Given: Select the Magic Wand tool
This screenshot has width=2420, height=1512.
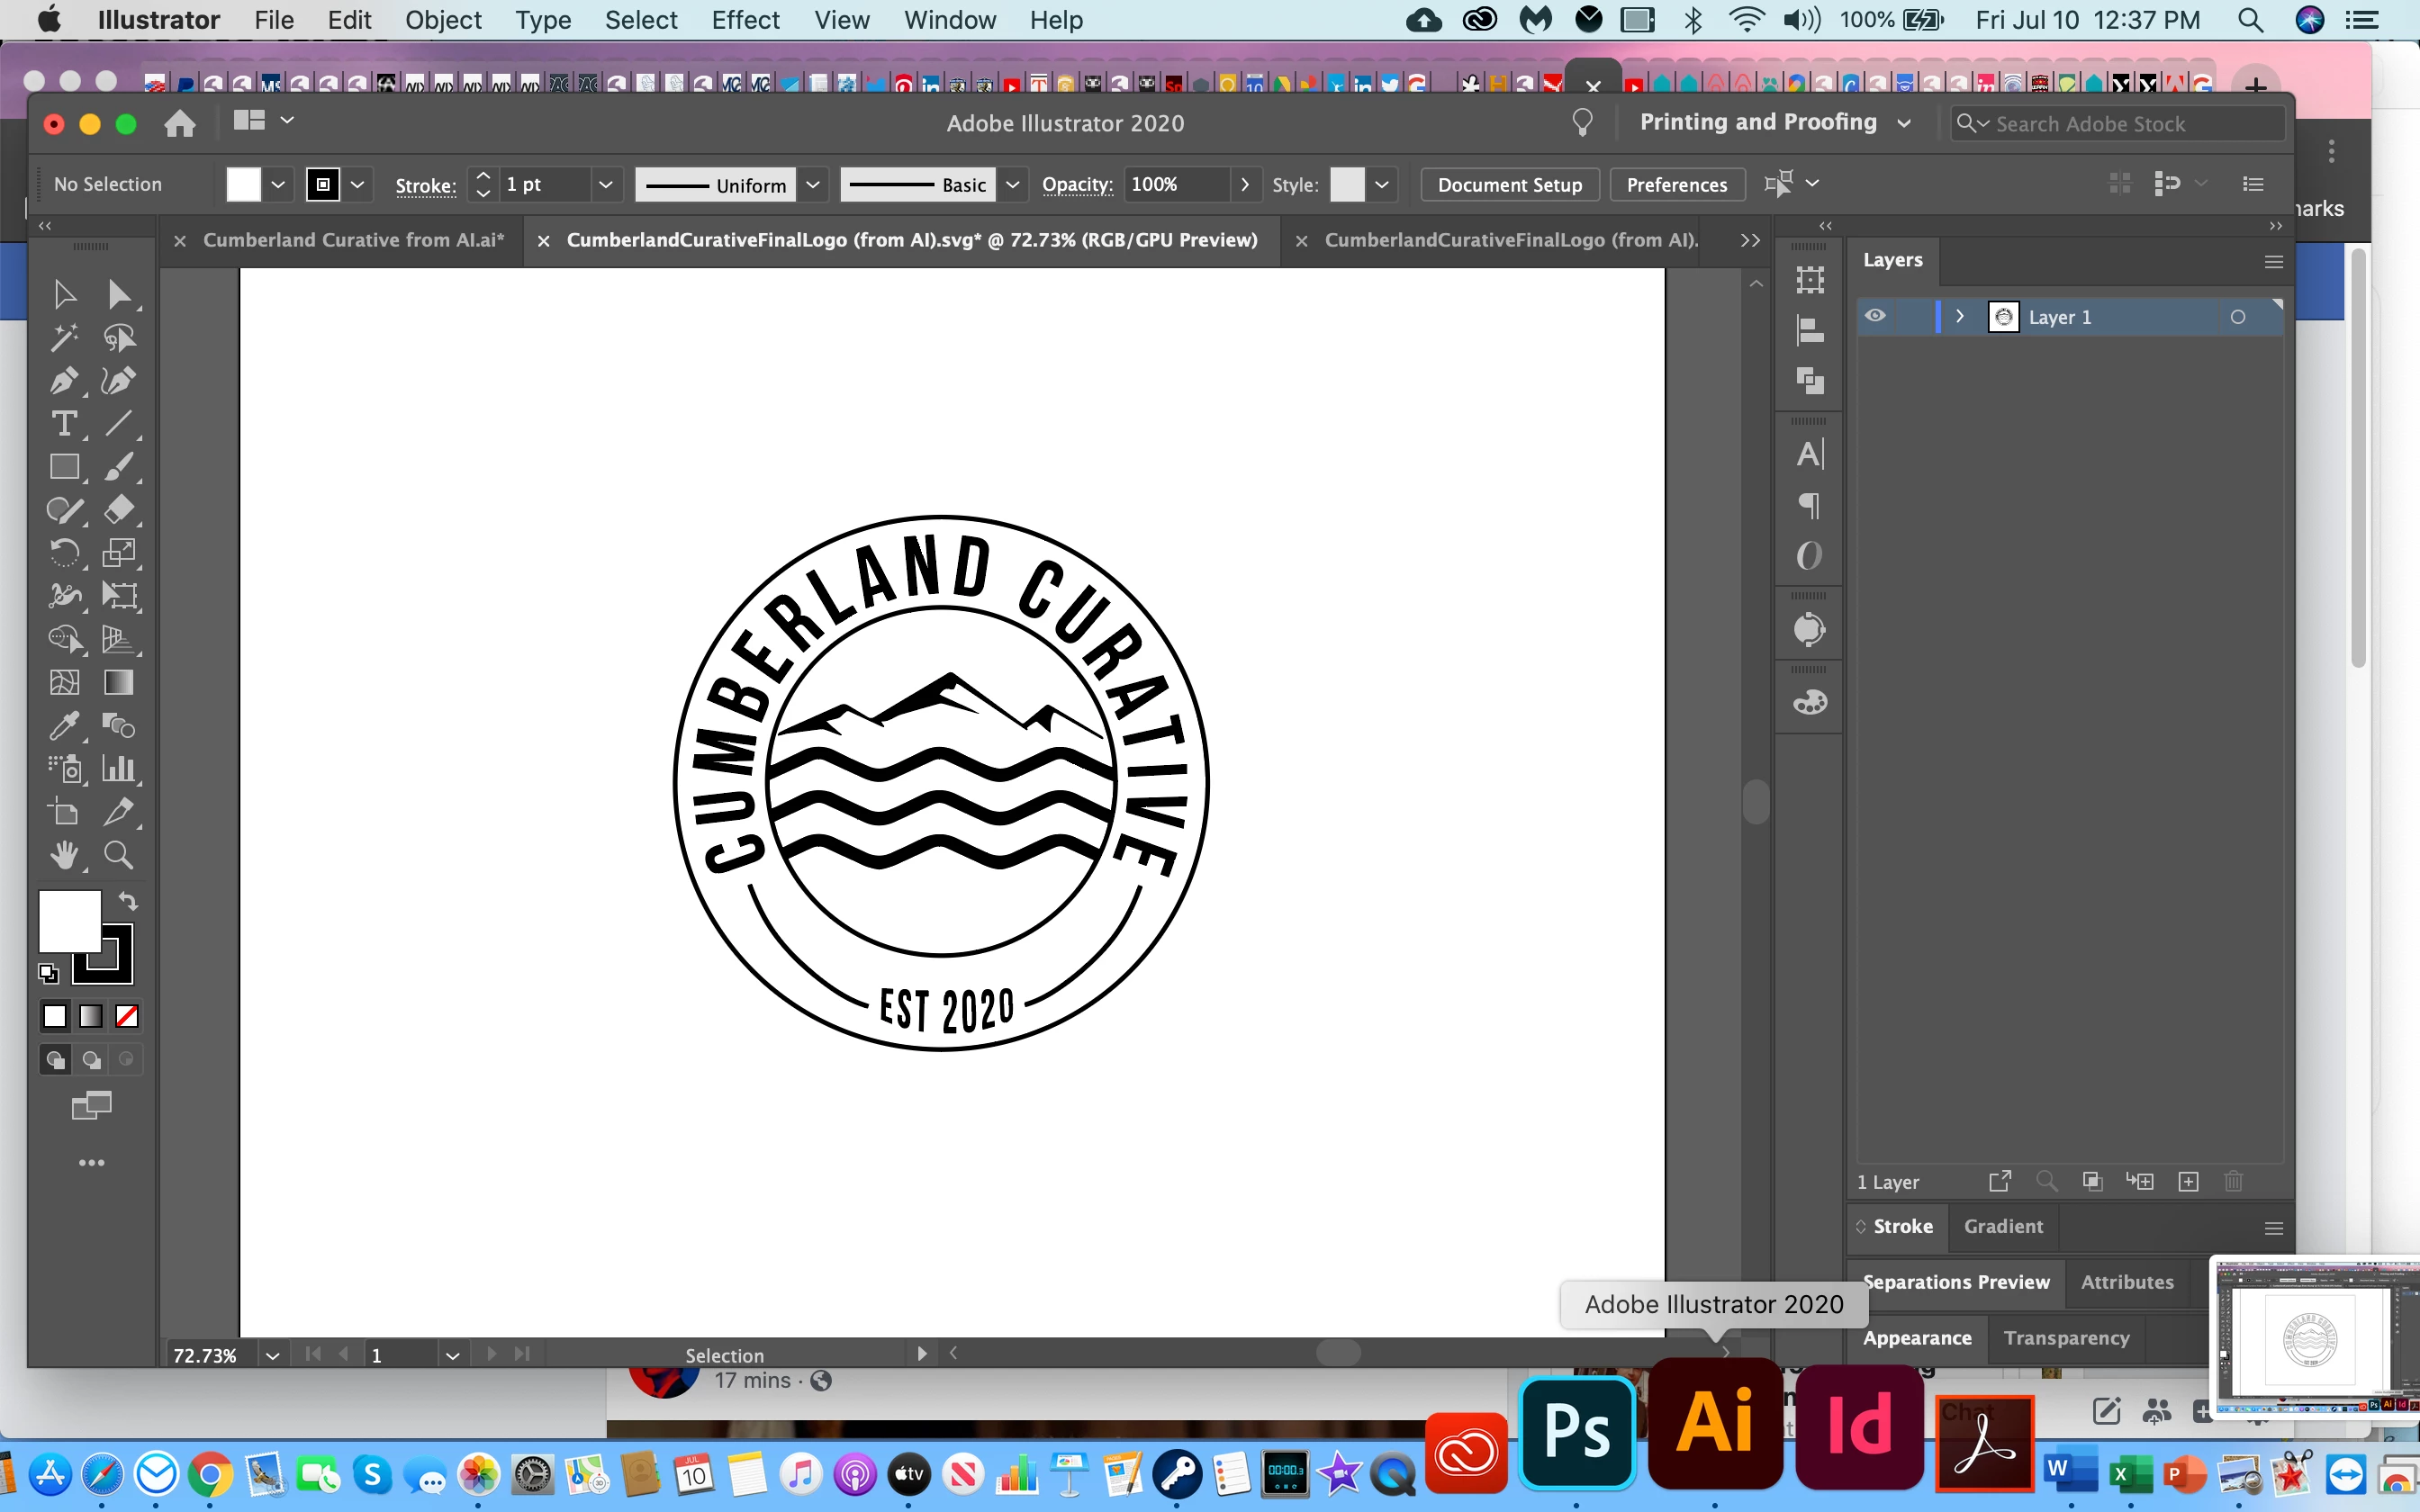Looking at the screenshot, I should tap(63, 338).
